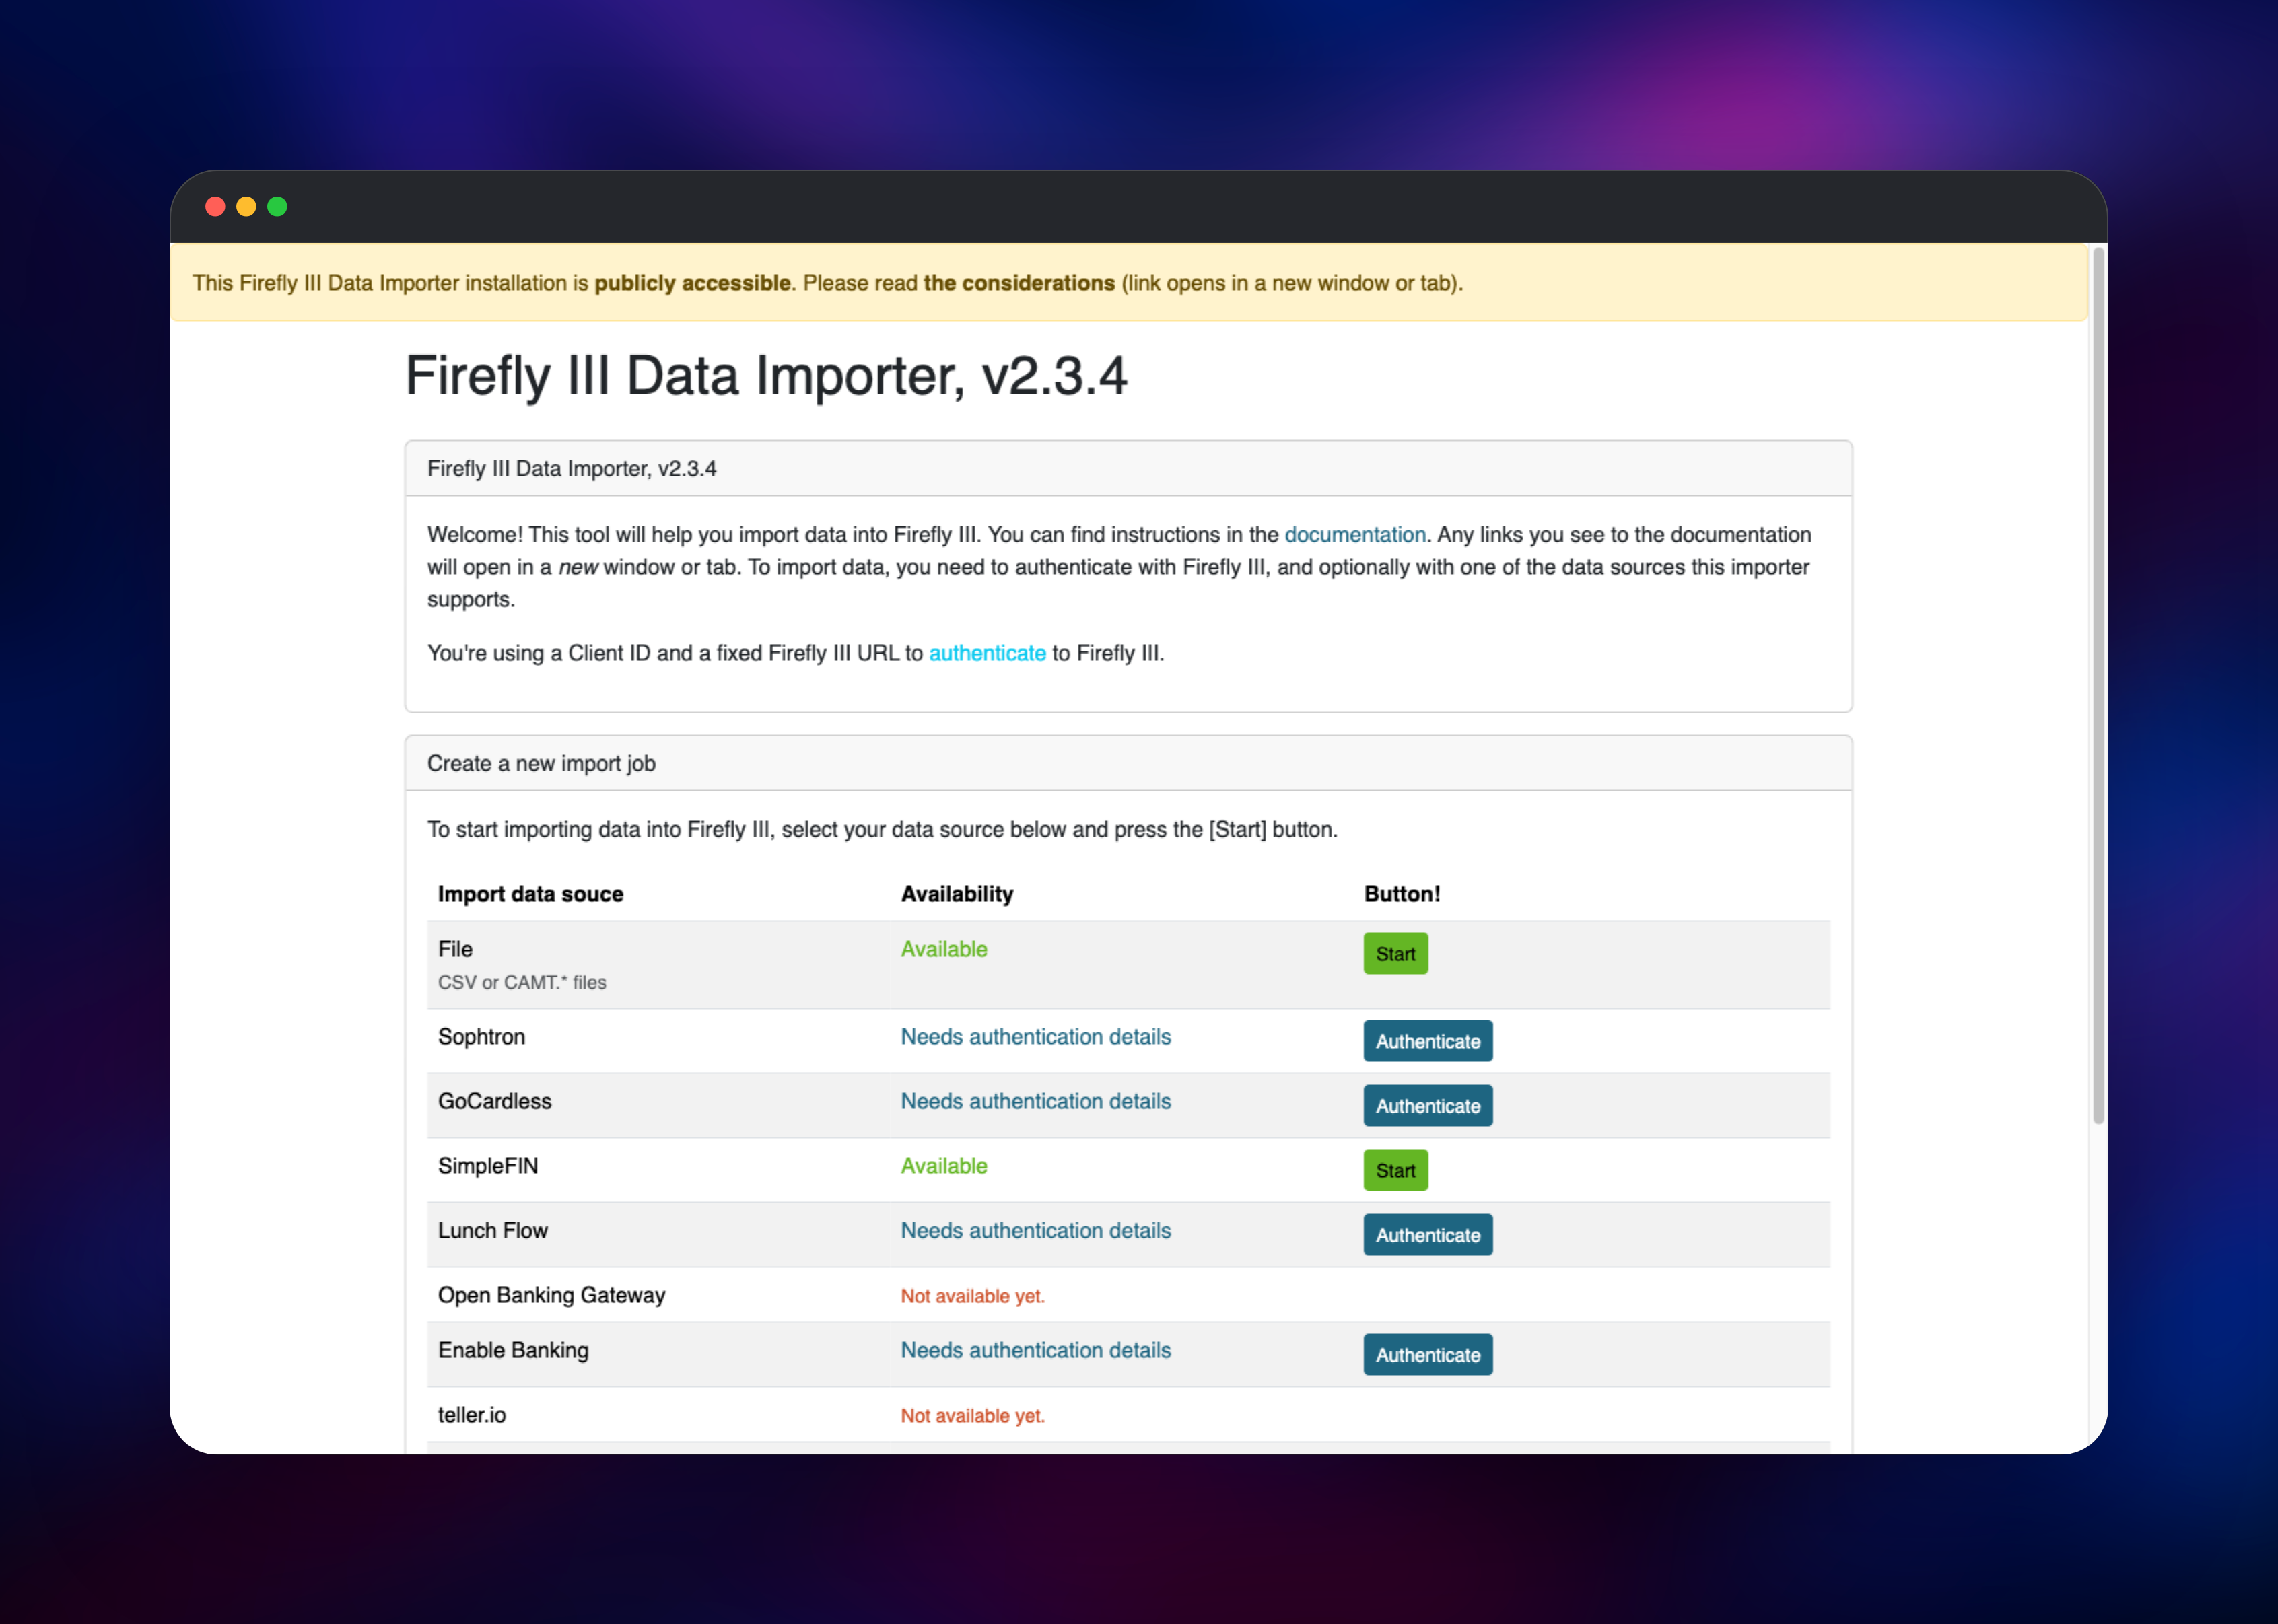Click 'Available' status in the SimpleFIN row
This screenshot has height=1624, width=2278.
tap(944, 1166)
